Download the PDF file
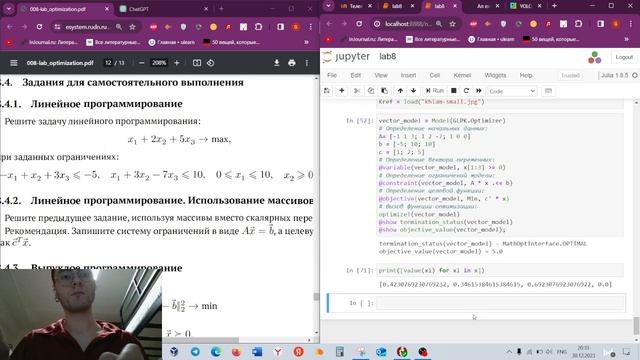The image size is (640, 360). click(276, 63)
